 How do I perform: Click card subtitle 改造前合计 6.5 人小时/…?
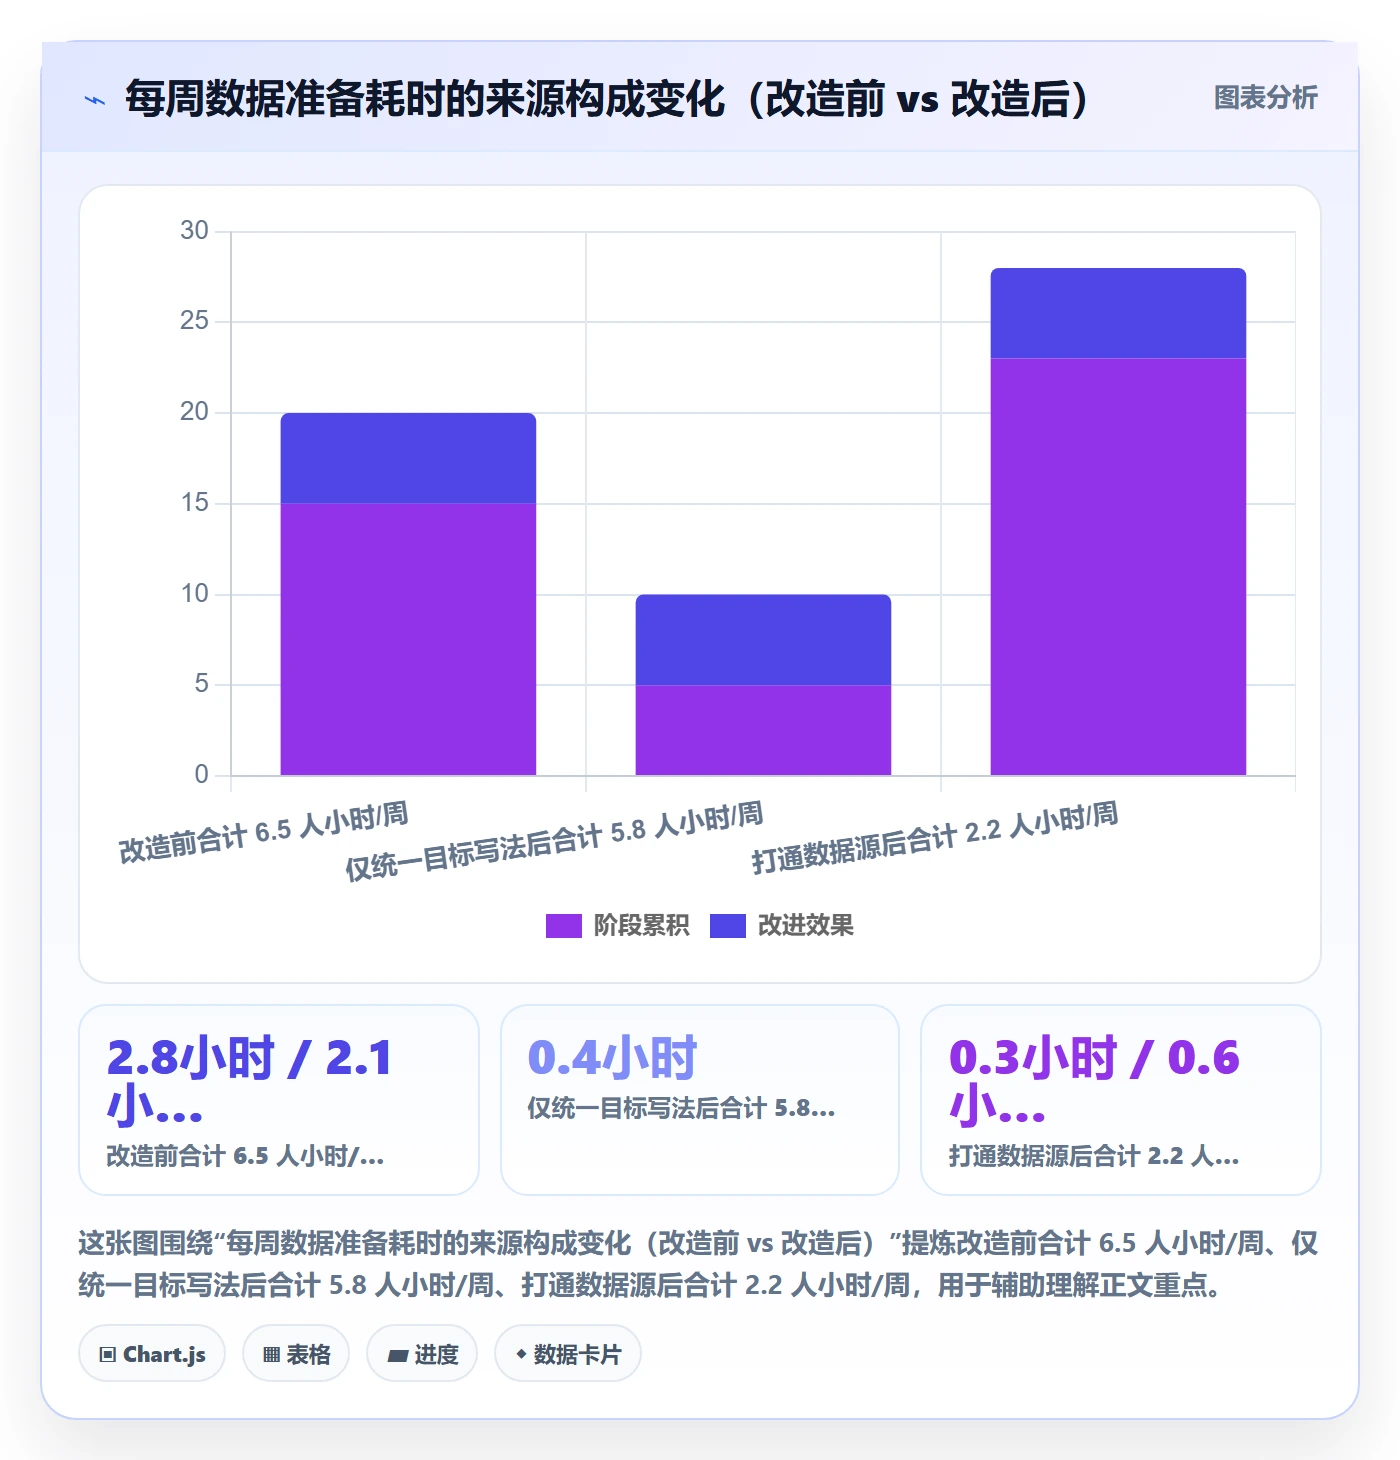point(245,1156)
